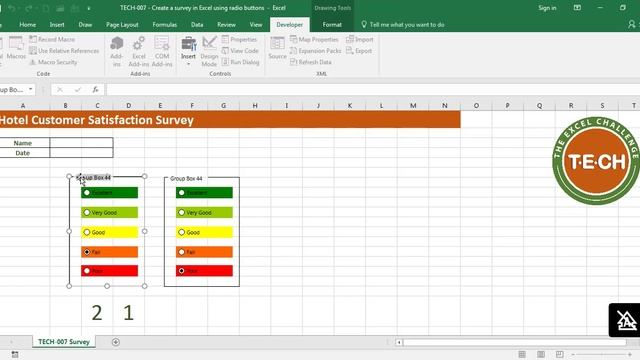
Task: Open Quick Access Toolbar customize dropdown
Action: coord(89,8)
